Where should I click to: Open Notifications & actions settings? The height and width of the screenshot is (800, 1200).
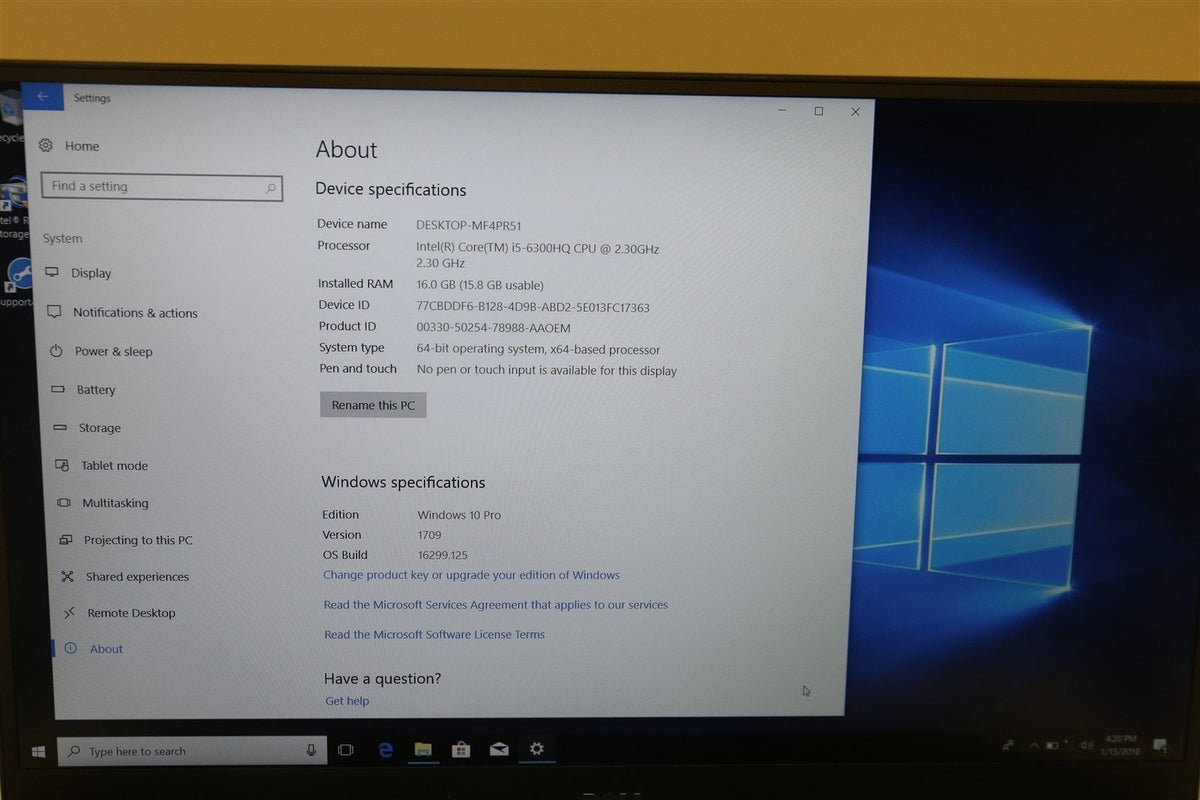(134, 312)
